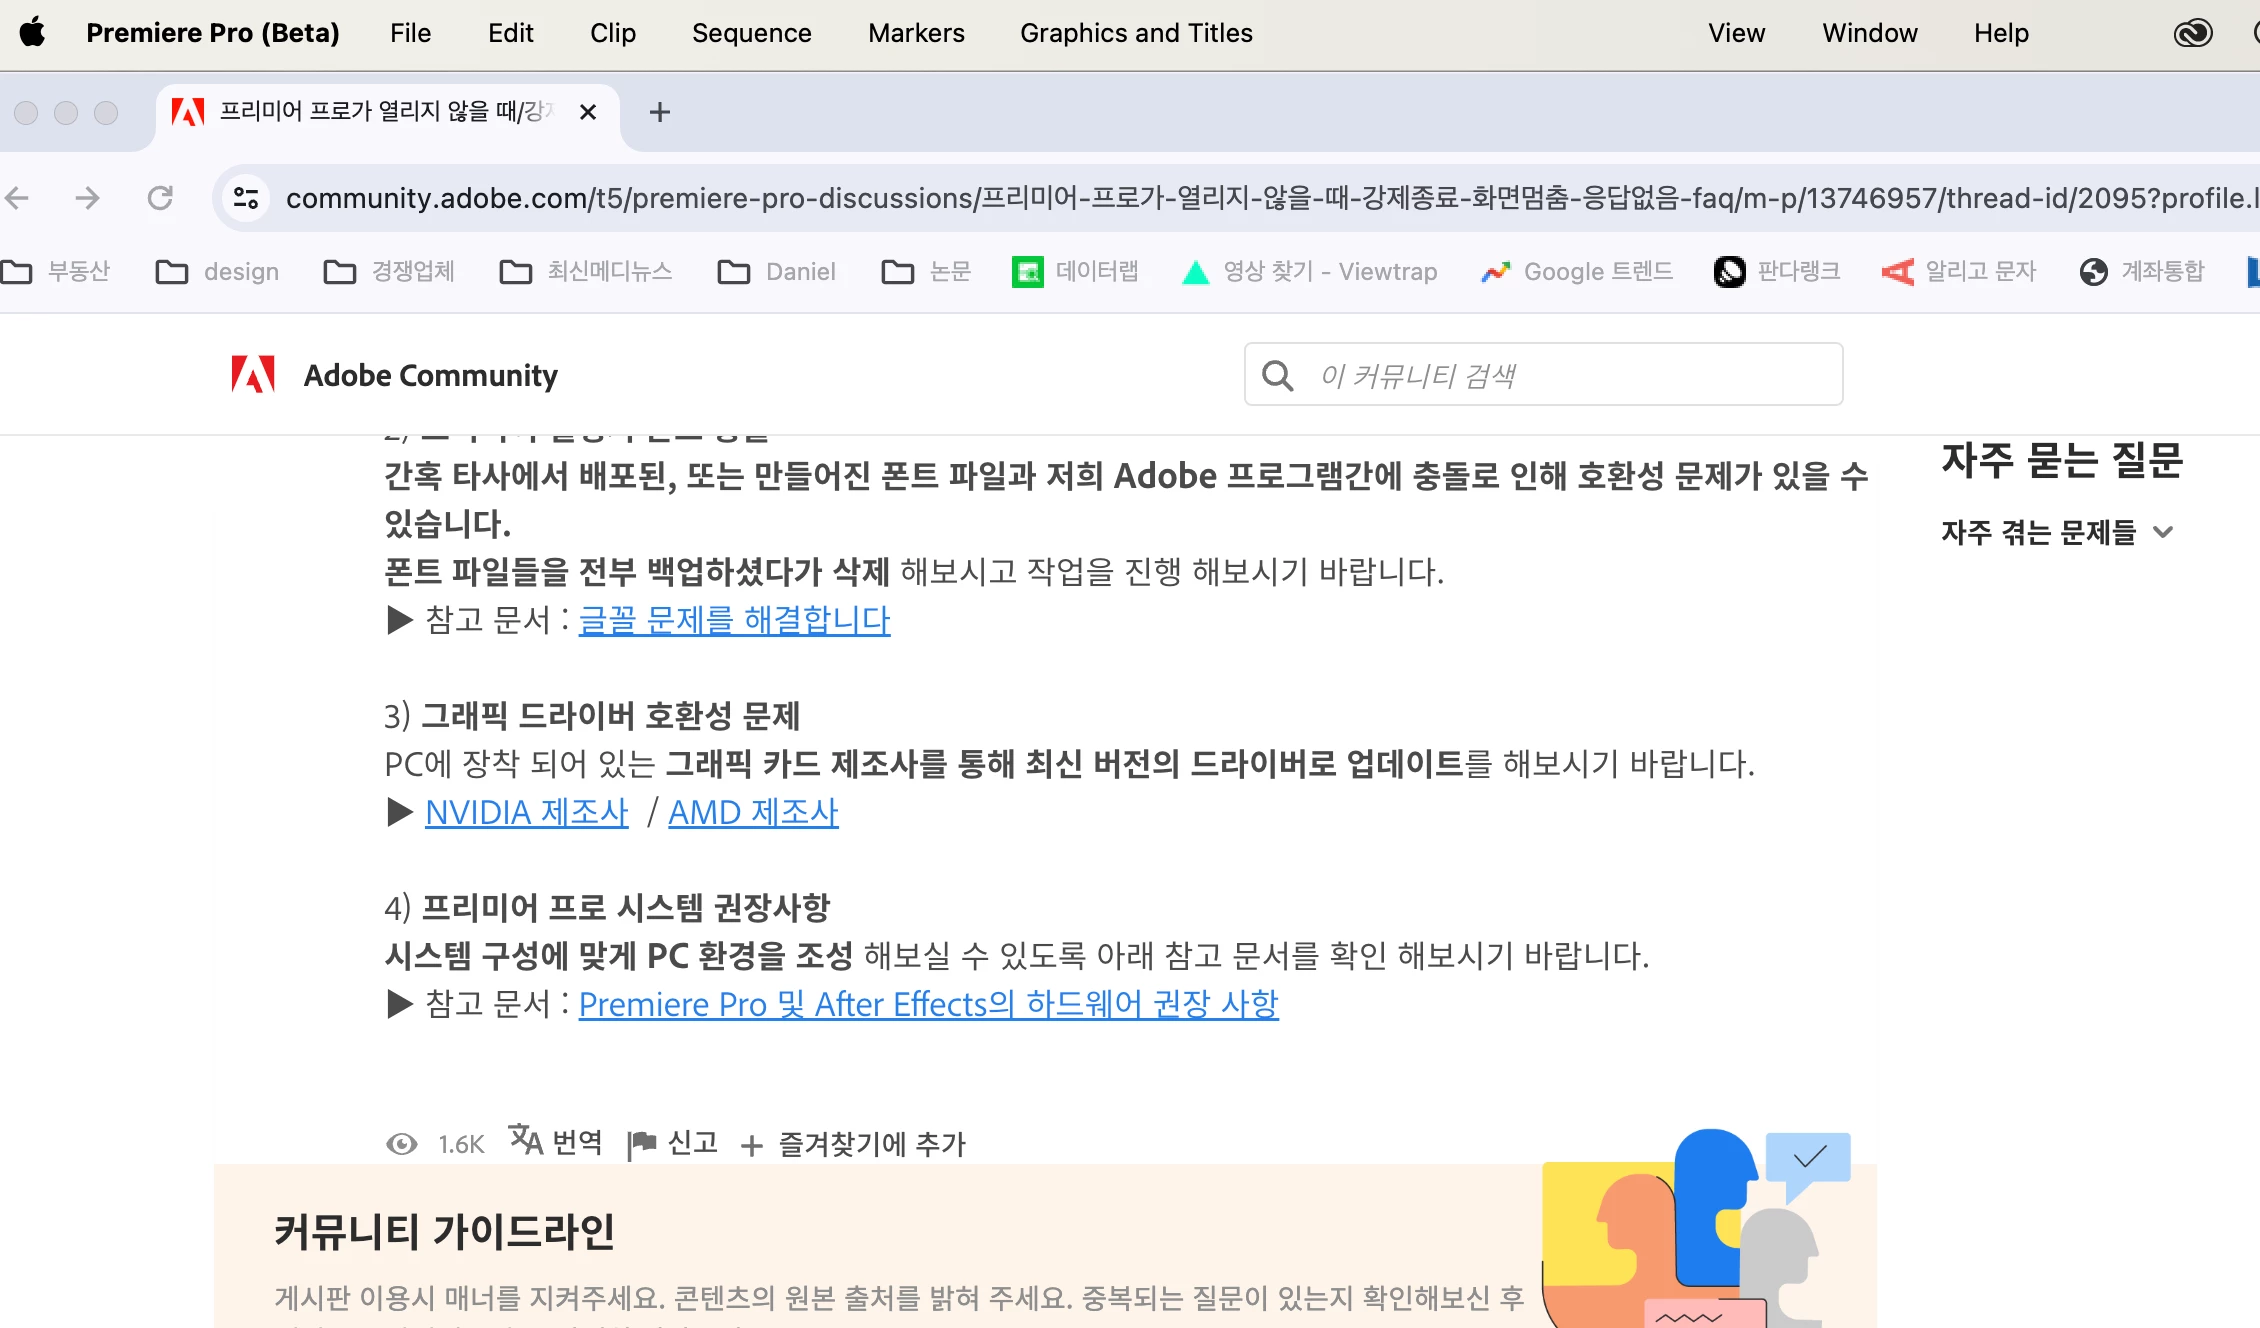
Task: Click the Adobe logo in community header
Action: (253, 375)
